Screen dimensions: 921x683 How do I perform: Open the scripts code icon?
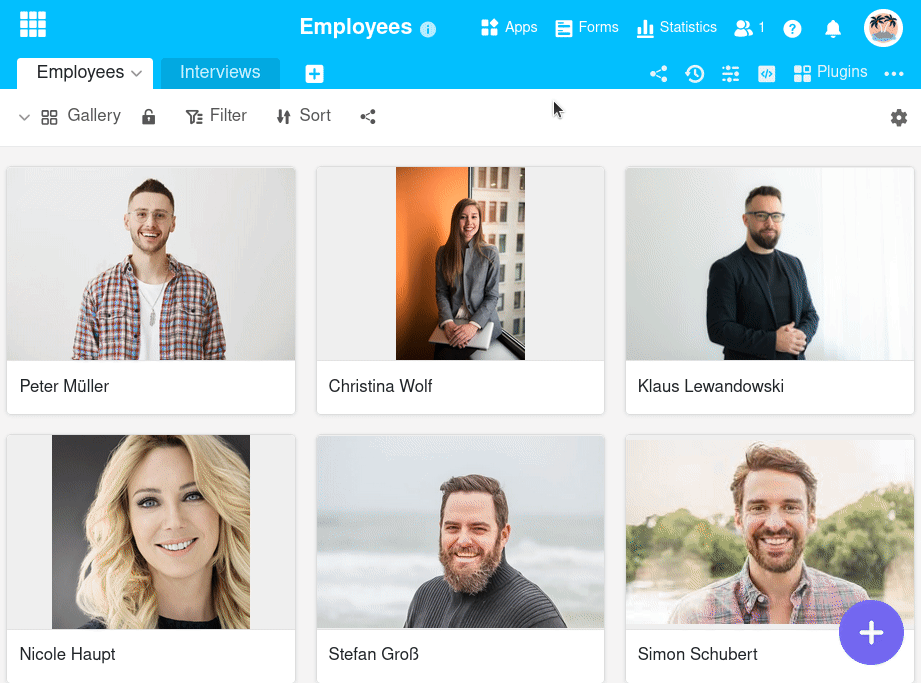pos(766,73)
